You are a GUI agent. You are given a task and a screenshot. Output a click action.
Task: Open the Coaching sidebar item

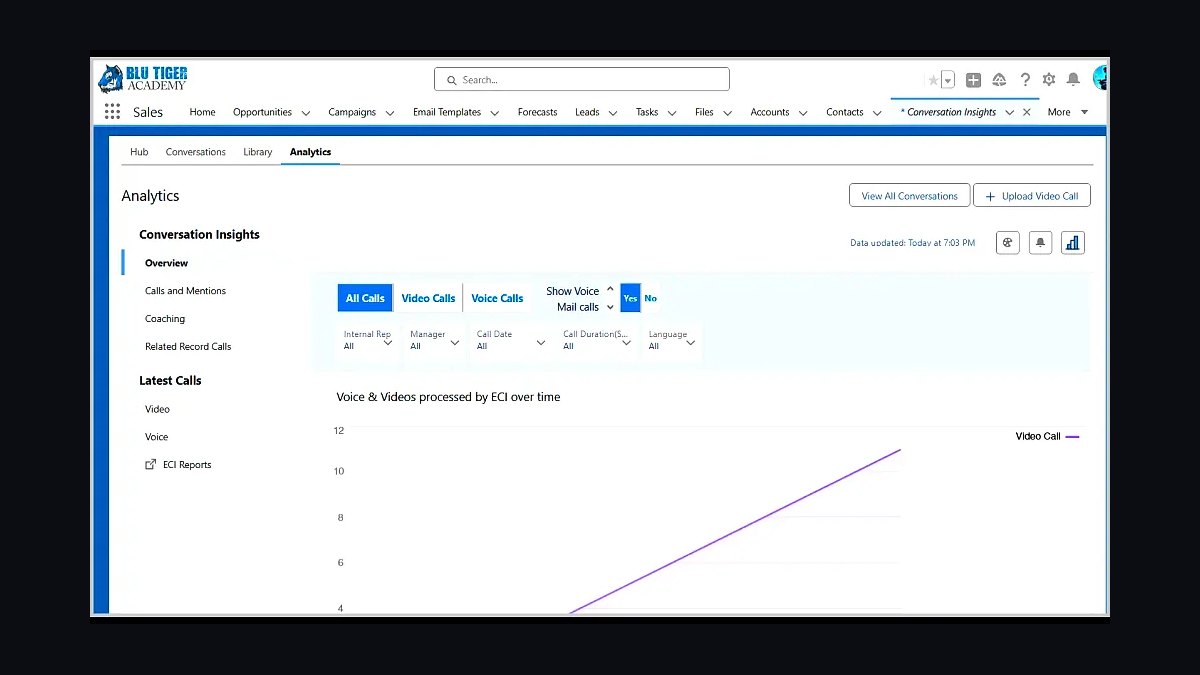[x=165, y=319]
